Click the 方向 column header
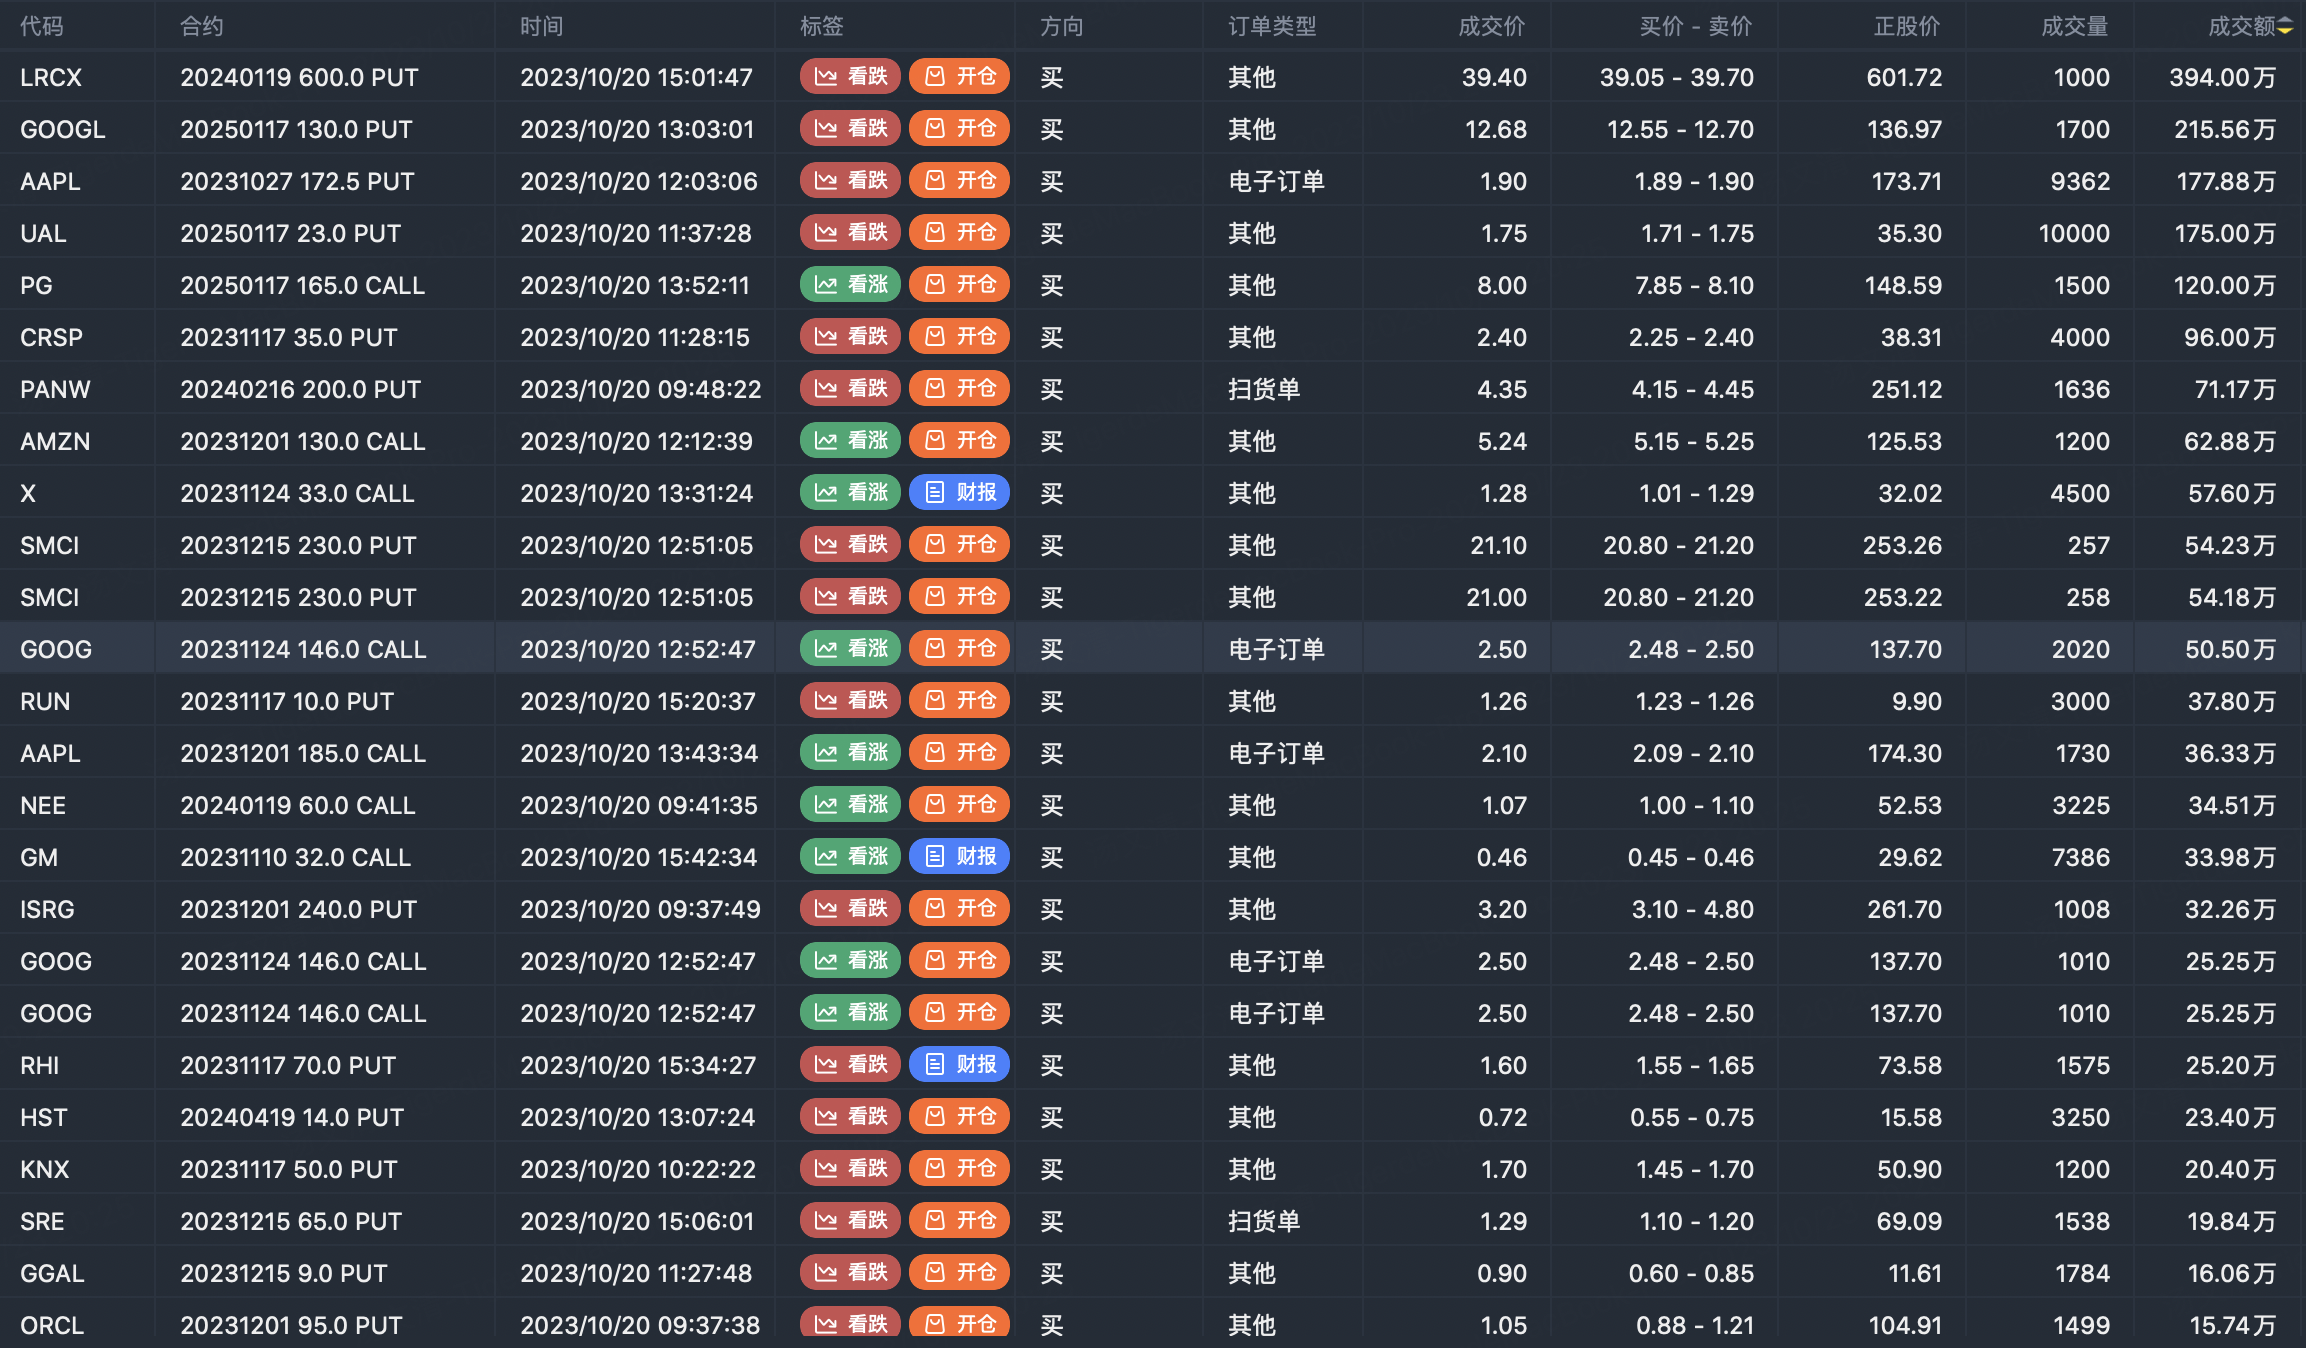Screen dimensions: 2306x1348 [1062, 27]
